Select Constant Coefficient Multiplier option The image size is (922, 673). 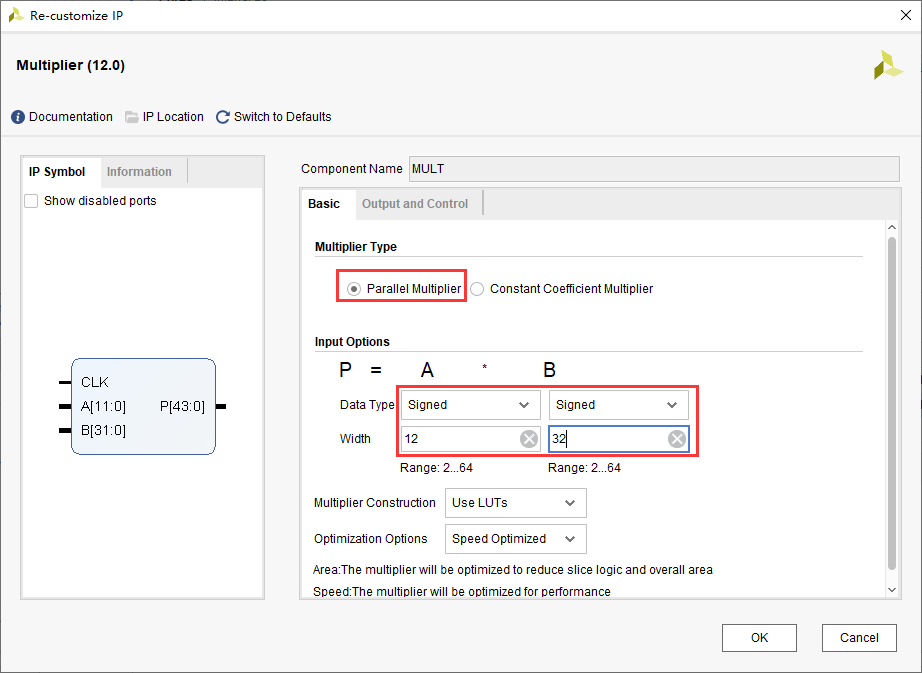pos(477,289)
